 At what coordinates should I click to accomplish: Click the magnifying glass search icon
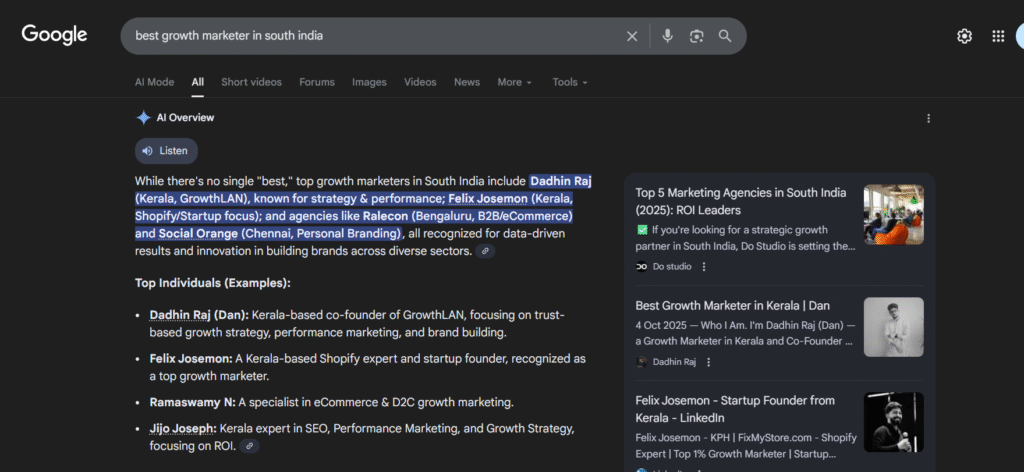tap(725, 36)
